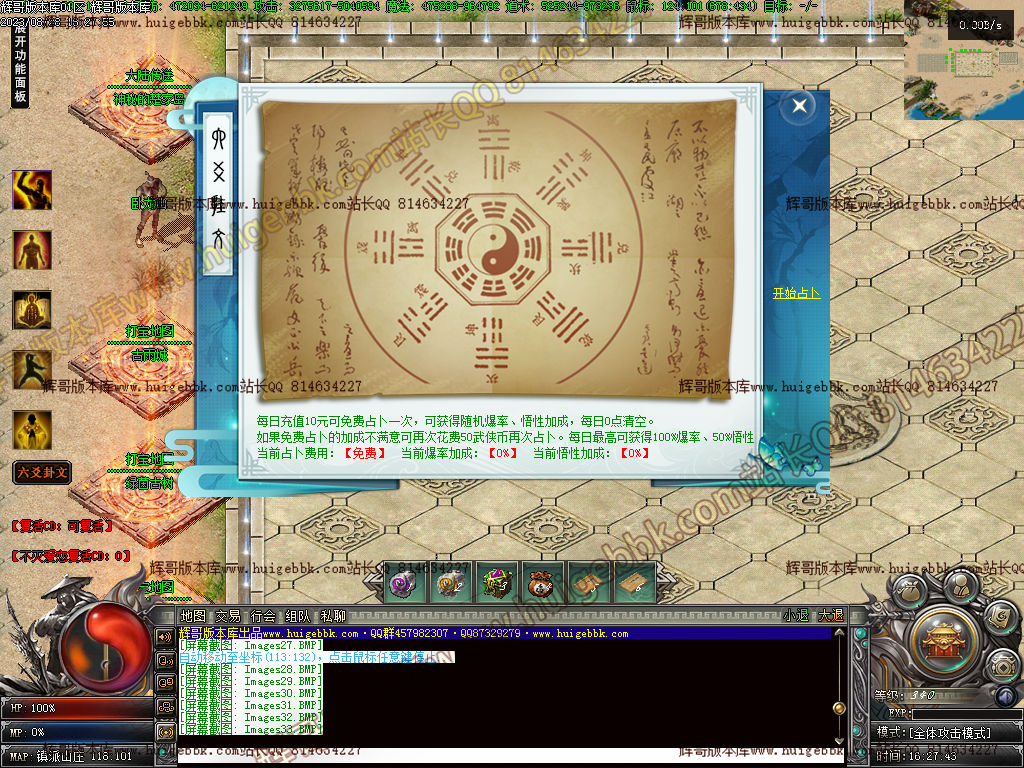Mute sound with the blue speaker button
Viewport: 1024px width, 768px height.
1006,698
